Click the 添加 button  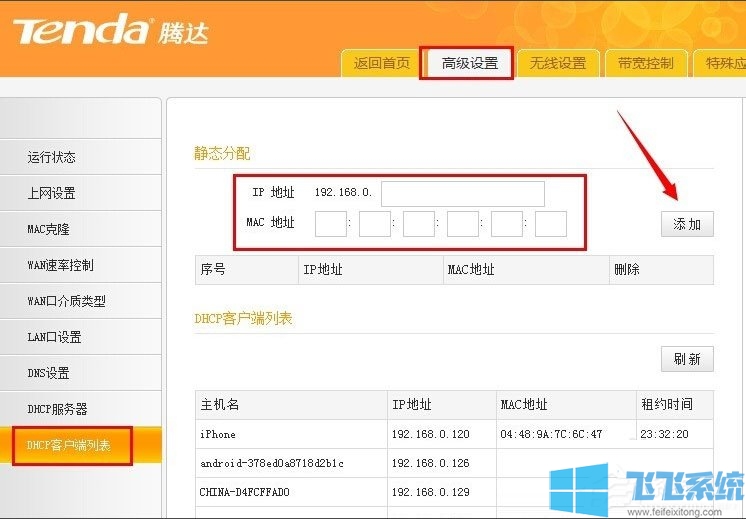click(687, 224)
